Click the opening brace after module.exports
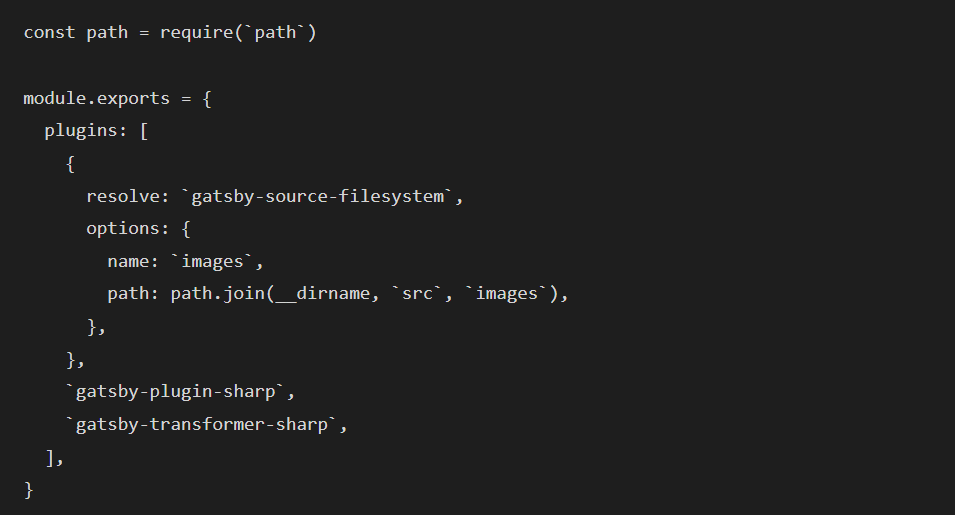 click(x=207, y=98)
